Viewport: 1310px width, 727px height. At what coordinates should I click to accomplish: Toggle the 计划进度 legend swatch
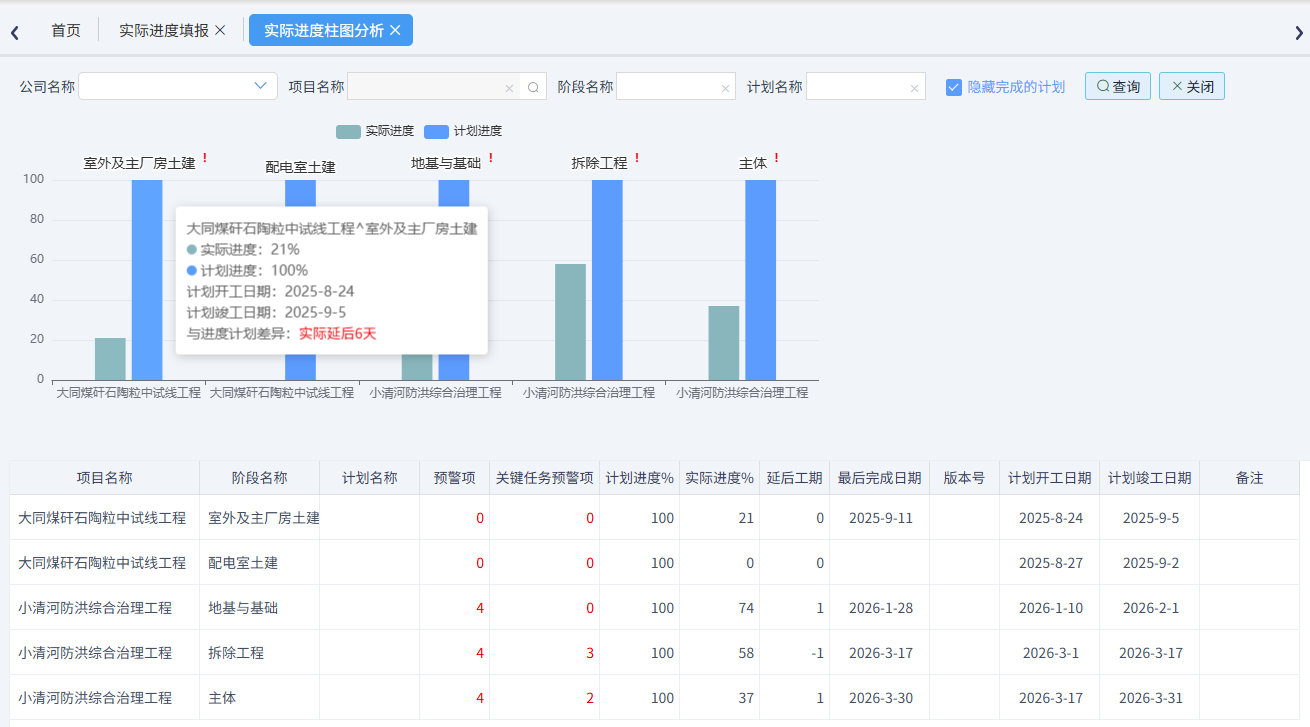coord(436,131)
